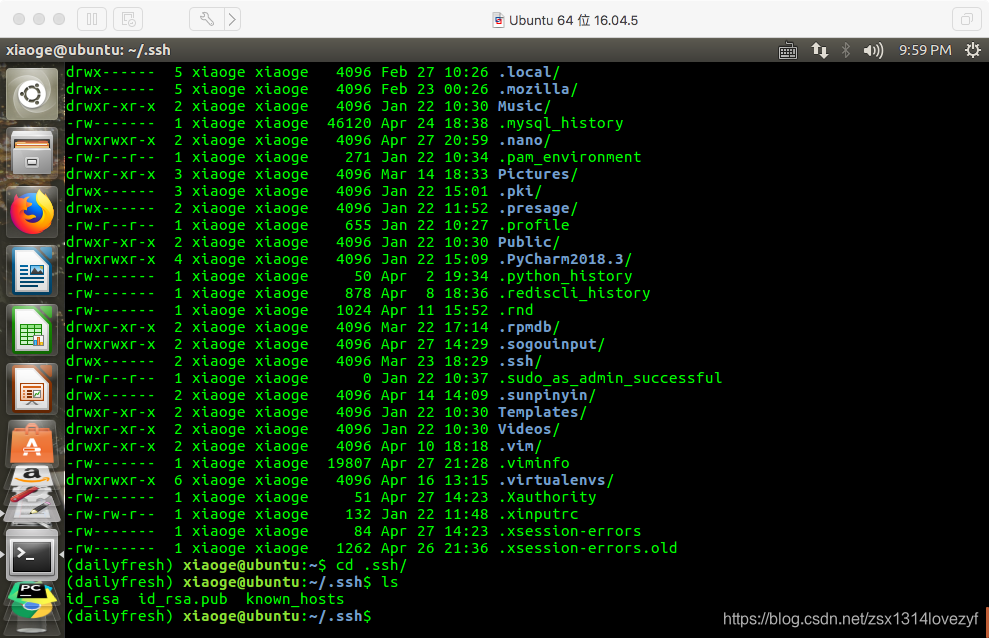Pause the virtual machine

click(x=92, y=20)
